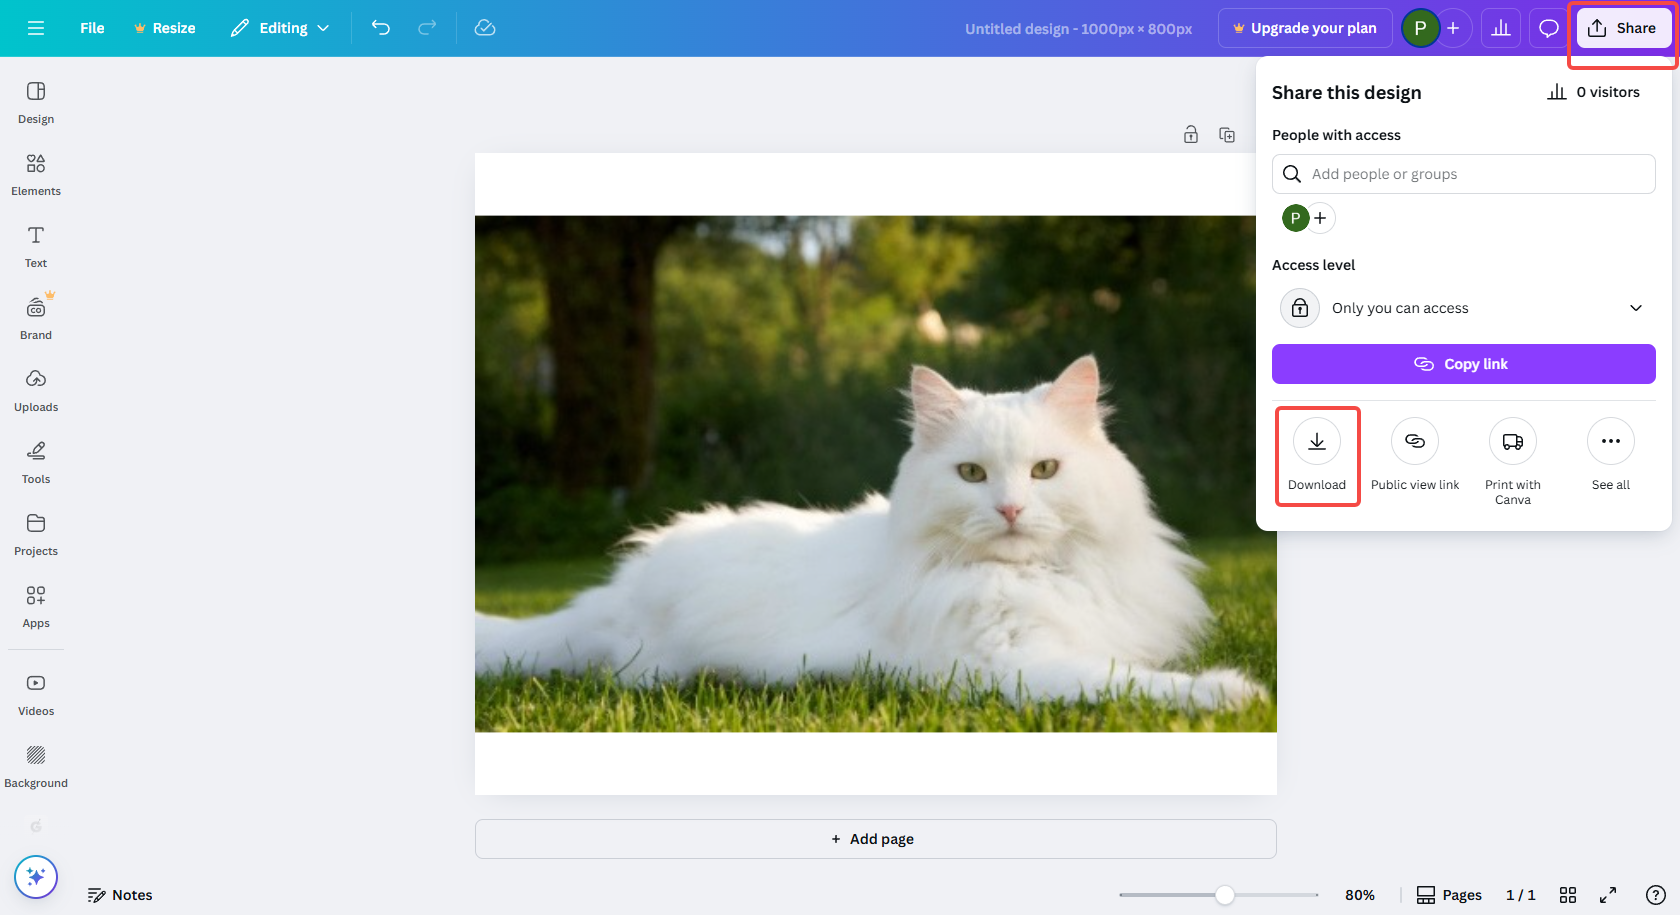Click Upgrade your plan button
The width and height of the screenshot is (1680, 915).
(x=1305, y=28)
